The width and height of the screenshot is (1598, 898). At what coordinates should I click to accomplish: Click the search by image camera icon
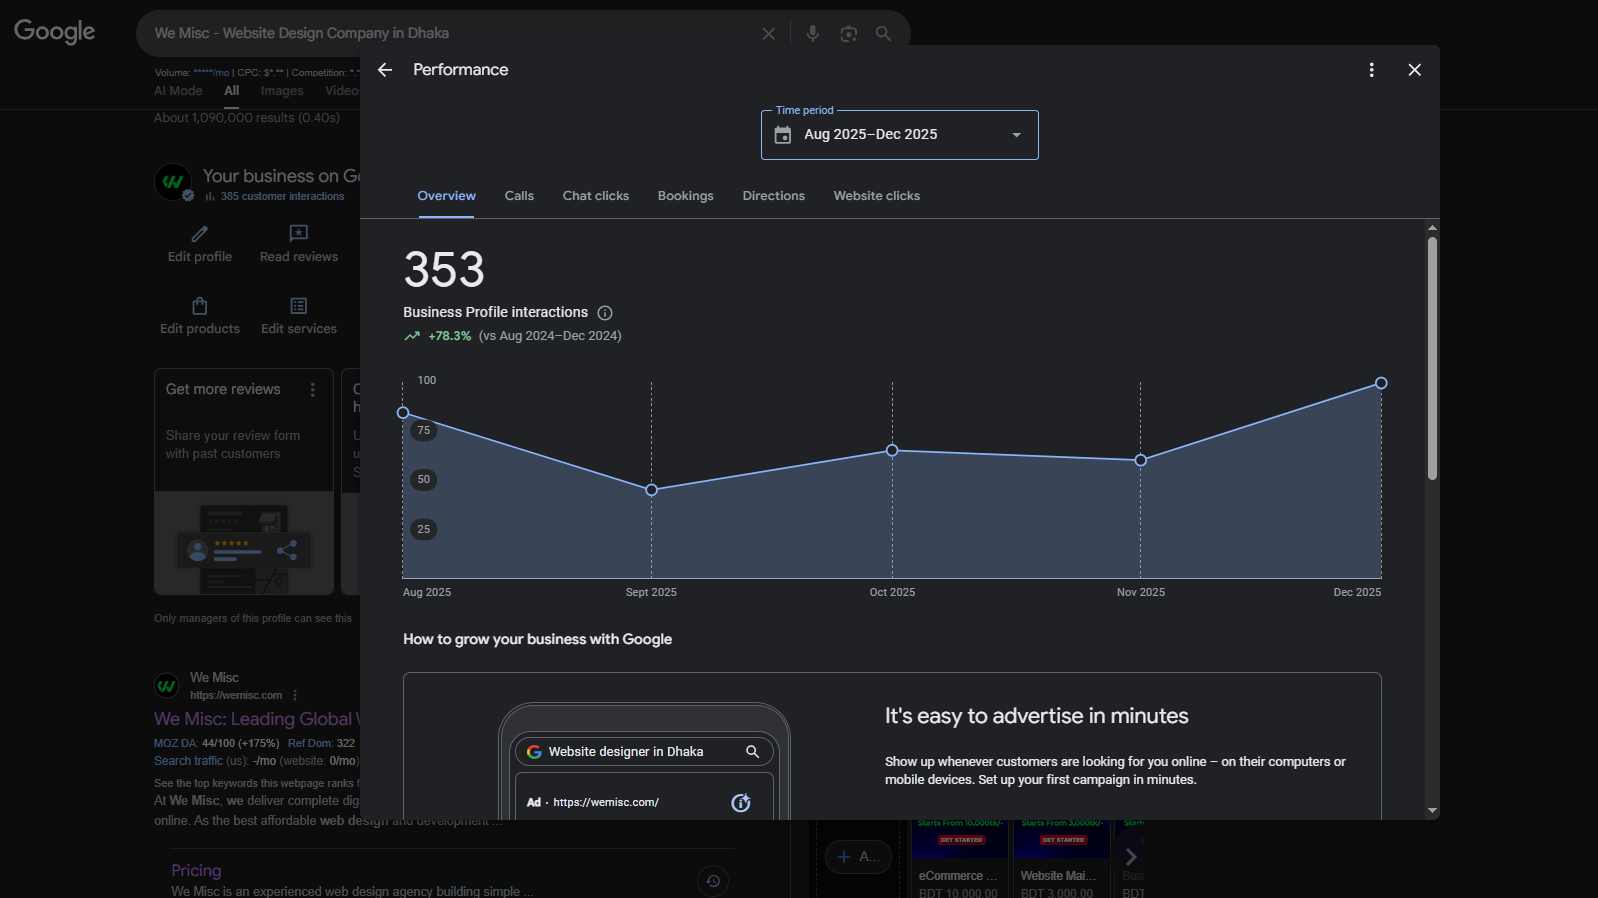pyautogui.click(x=848, y=33)
